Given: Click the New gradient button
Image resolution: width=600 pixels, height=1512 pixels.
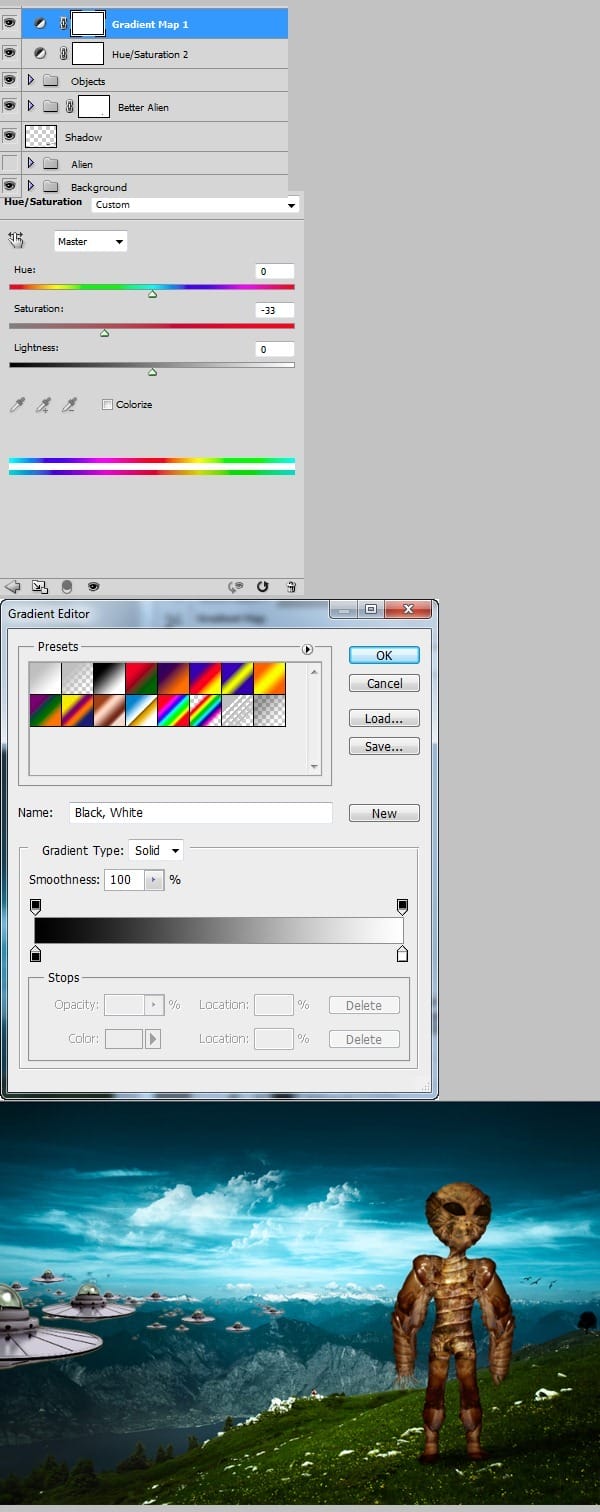Looking at the screenshot, I should (384, 813).
